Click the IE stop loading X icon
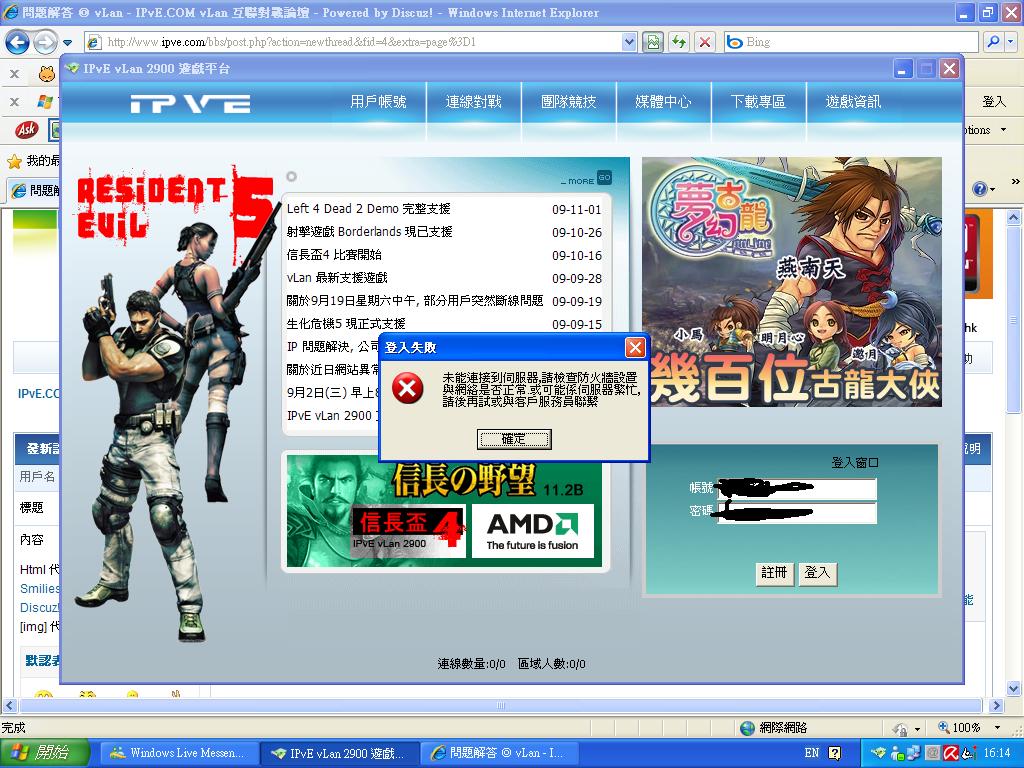Image resolution: width=1024 pixels, height=768 pixels. [705, 42]
